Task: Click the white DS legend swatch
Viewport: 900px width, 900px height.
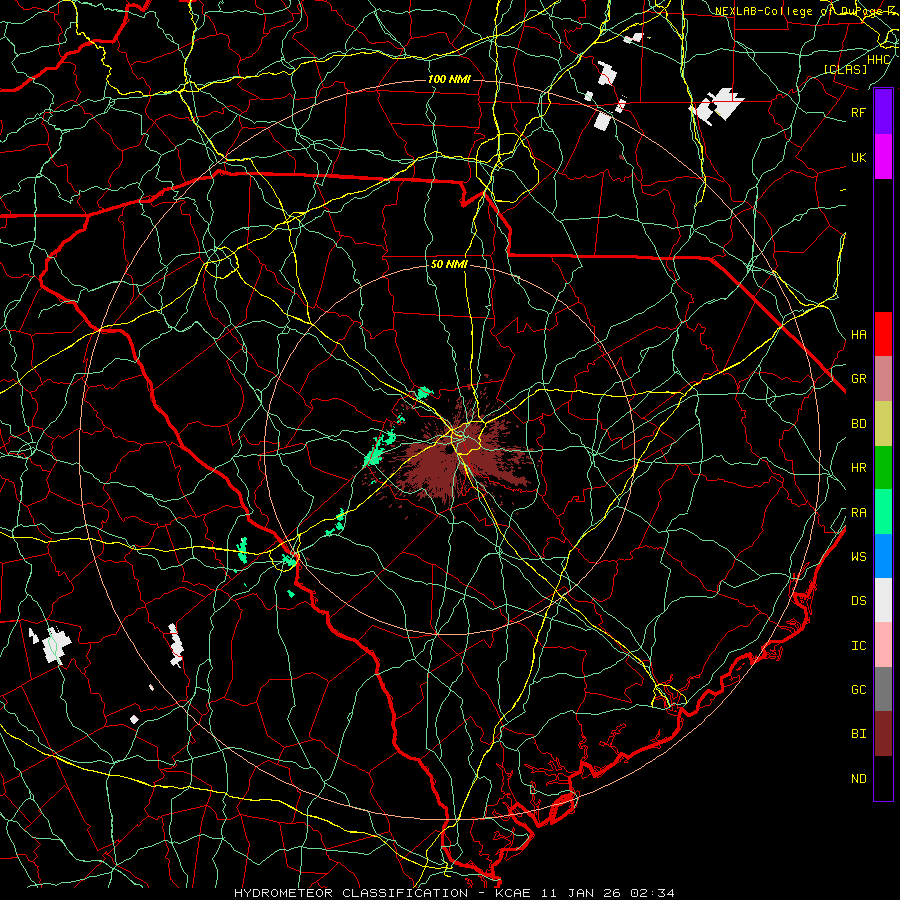Action: coord(883,600)
